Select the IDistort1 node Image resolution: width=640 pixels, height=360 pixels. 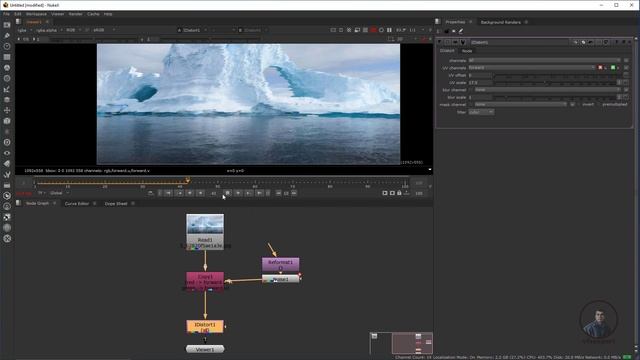point(205,327)
